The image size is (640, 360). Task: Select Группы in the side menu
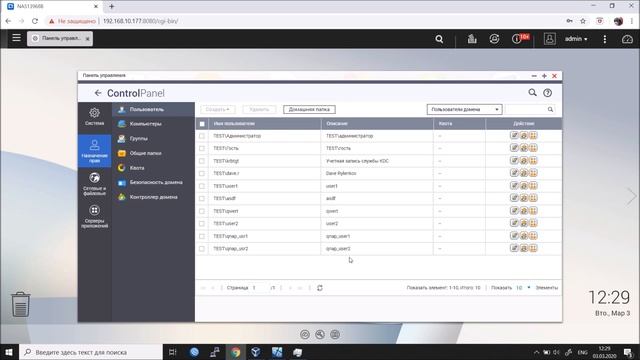coord(153,138)
